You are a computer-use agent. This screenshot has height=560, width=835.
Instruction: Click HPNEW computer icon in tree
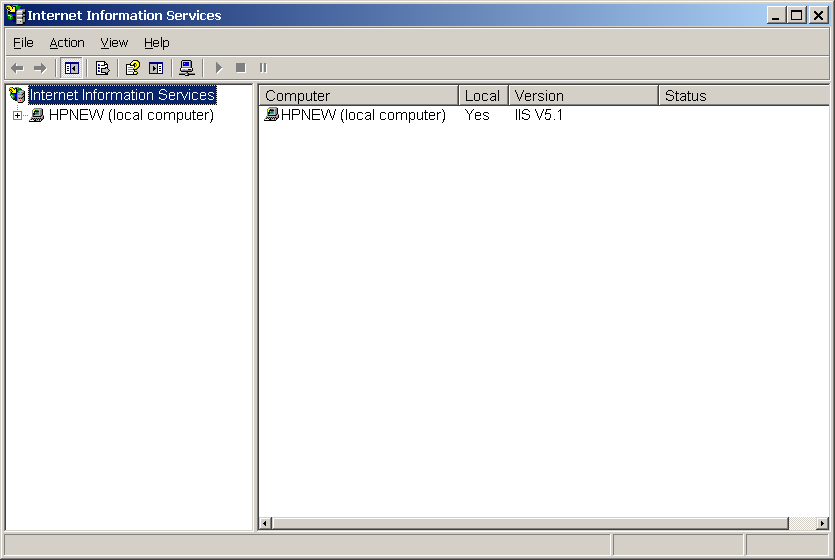pyautogui.click(x=37, y=115)
